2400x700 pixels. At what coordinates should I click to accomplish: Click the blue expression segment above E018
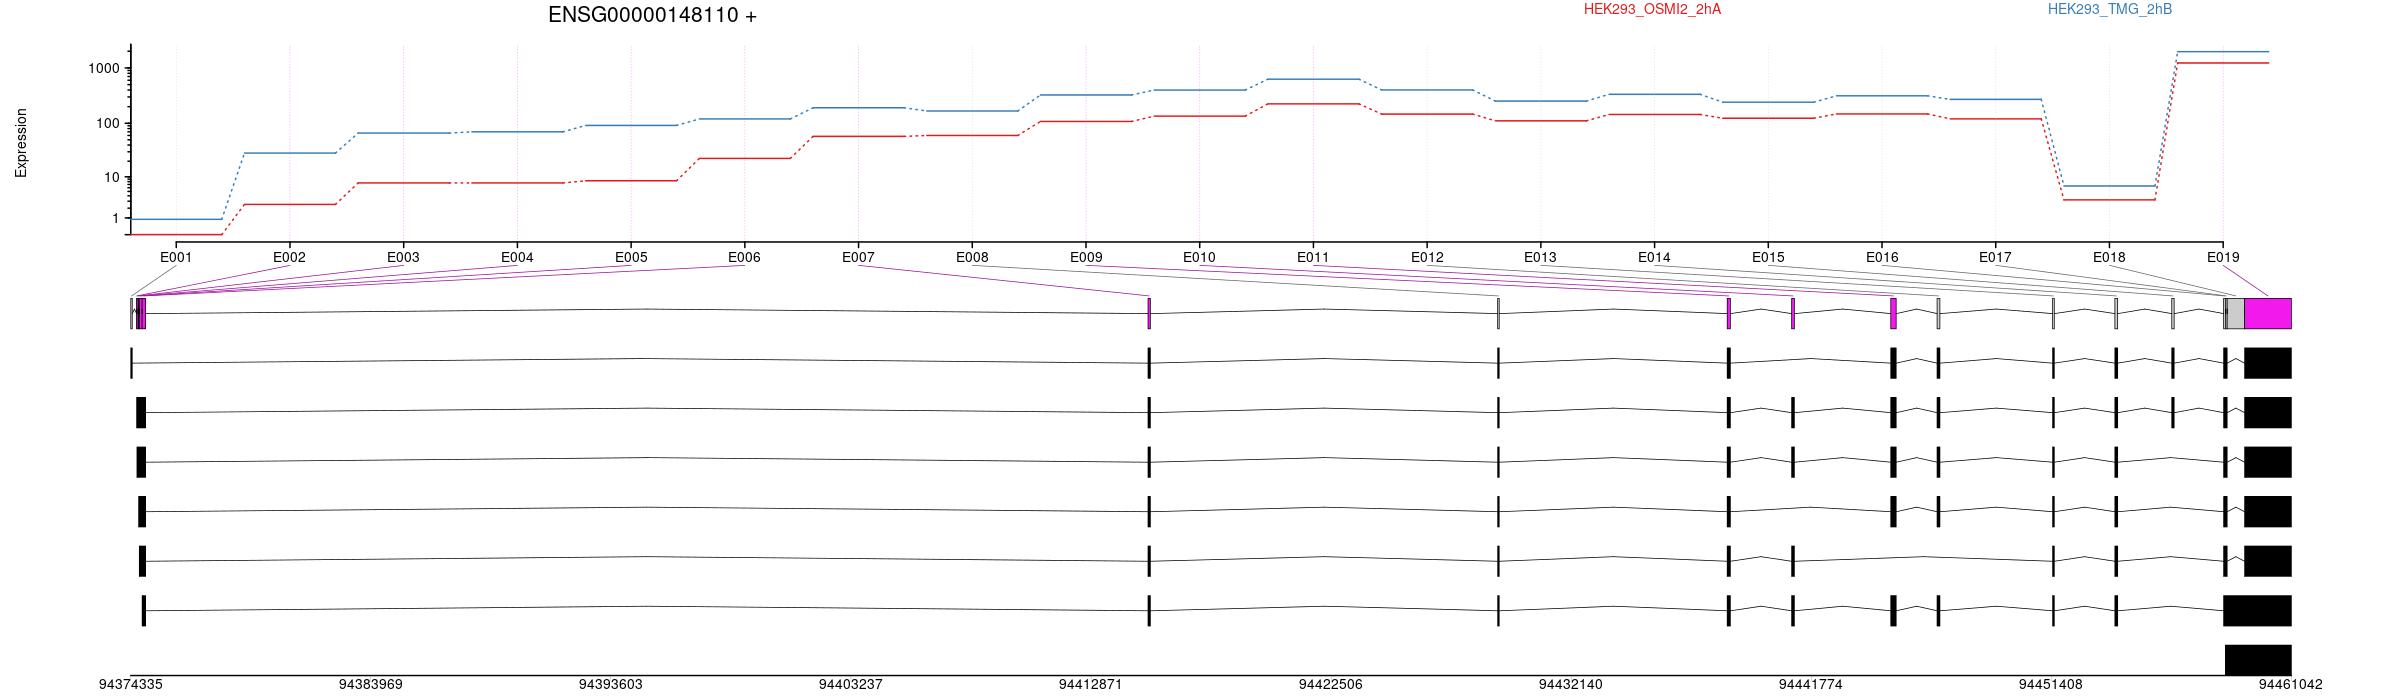coord(2109,186)
